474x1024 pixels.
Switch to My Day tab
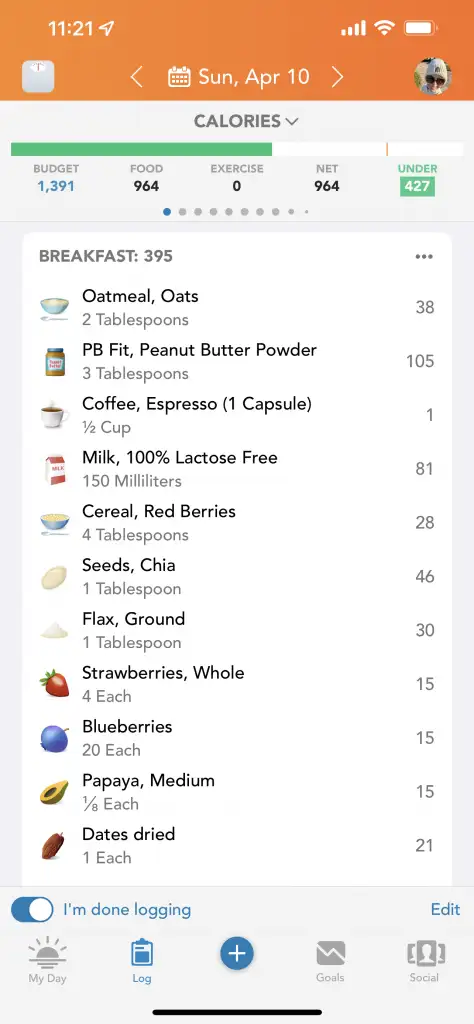coord(47,959)
